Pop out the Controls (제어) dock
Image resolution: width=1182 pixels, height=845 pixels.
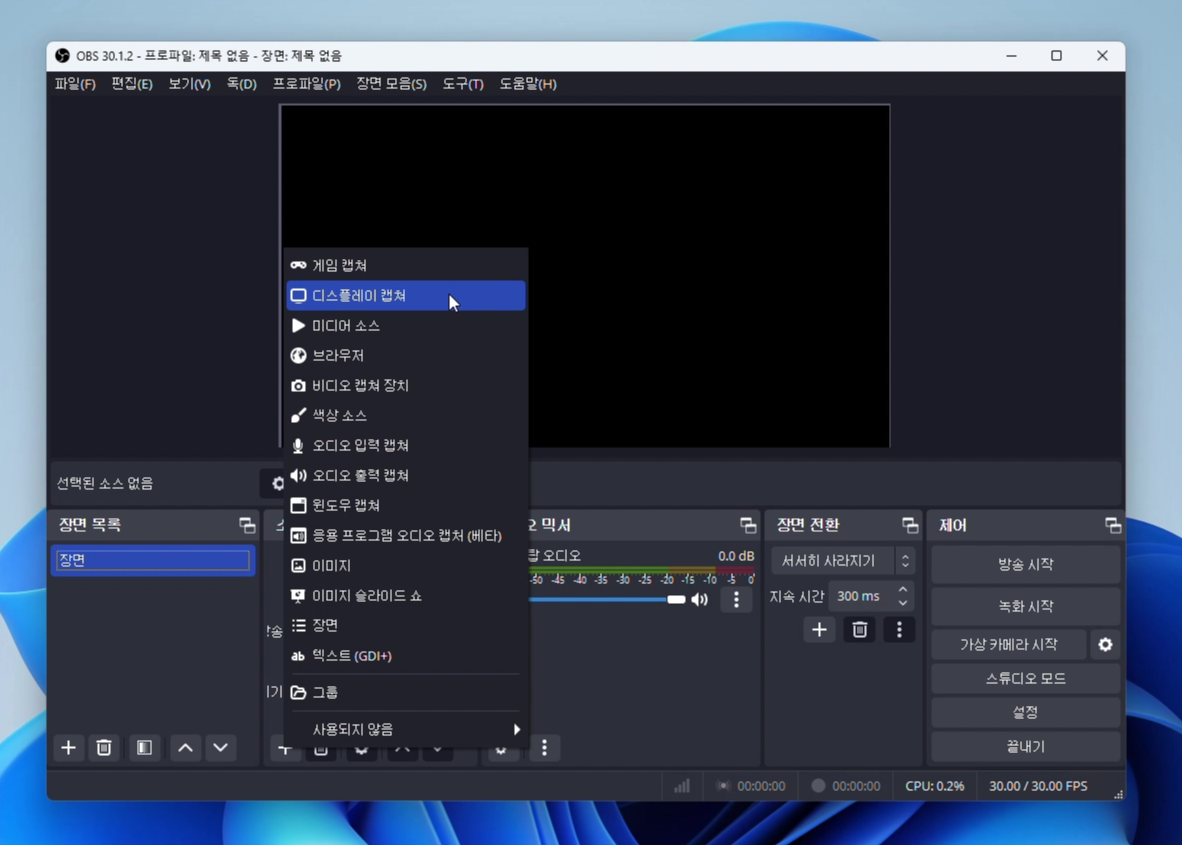1113,525
